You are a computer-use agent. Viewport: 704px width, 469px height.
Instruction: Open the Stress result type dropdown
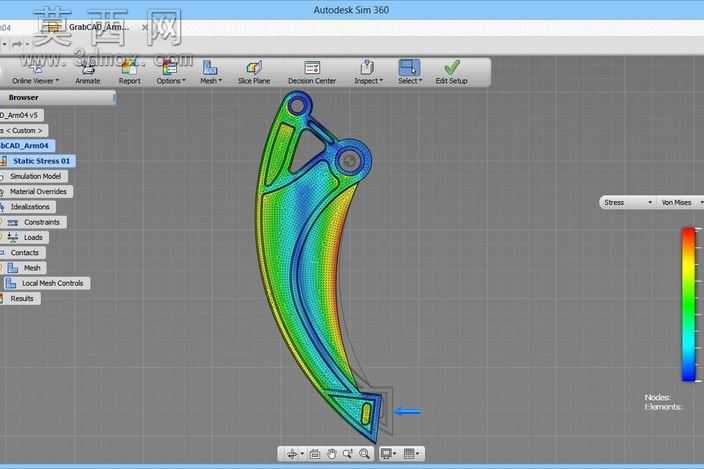pos(628,202)
